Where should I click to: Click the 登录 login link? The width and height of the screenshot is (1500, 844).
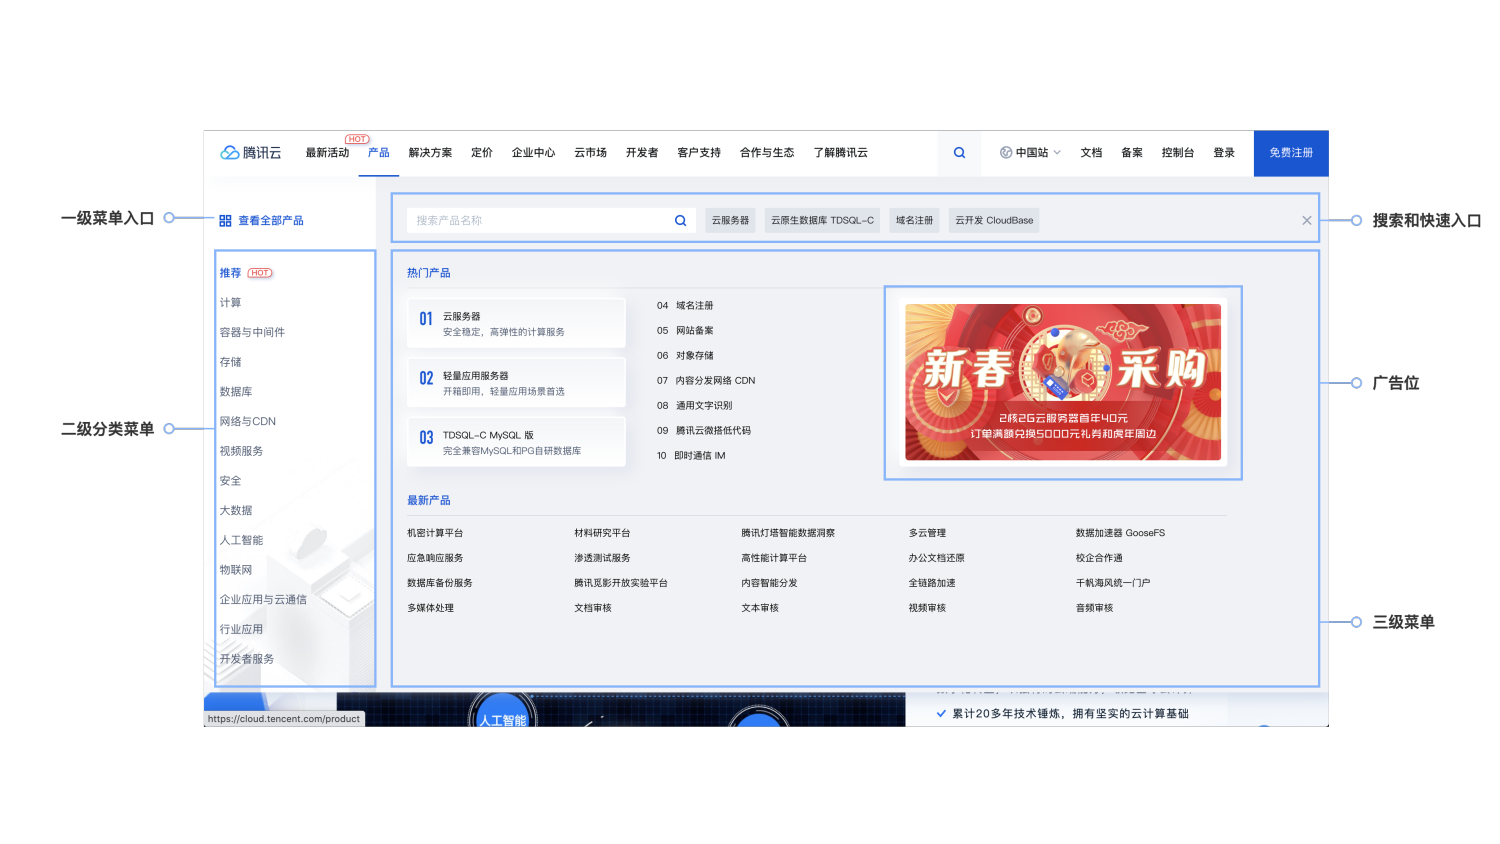[1224, 153]
